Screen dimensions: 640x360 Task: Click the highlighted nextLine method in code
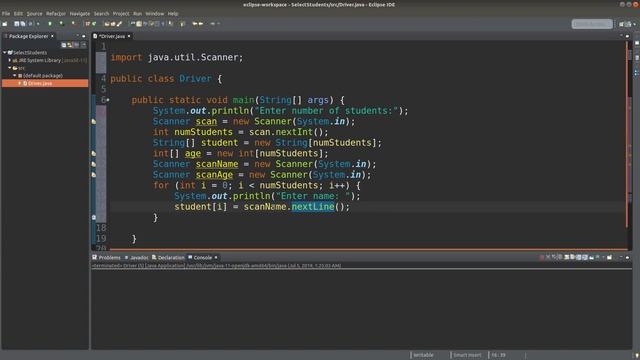click(313, 207)
